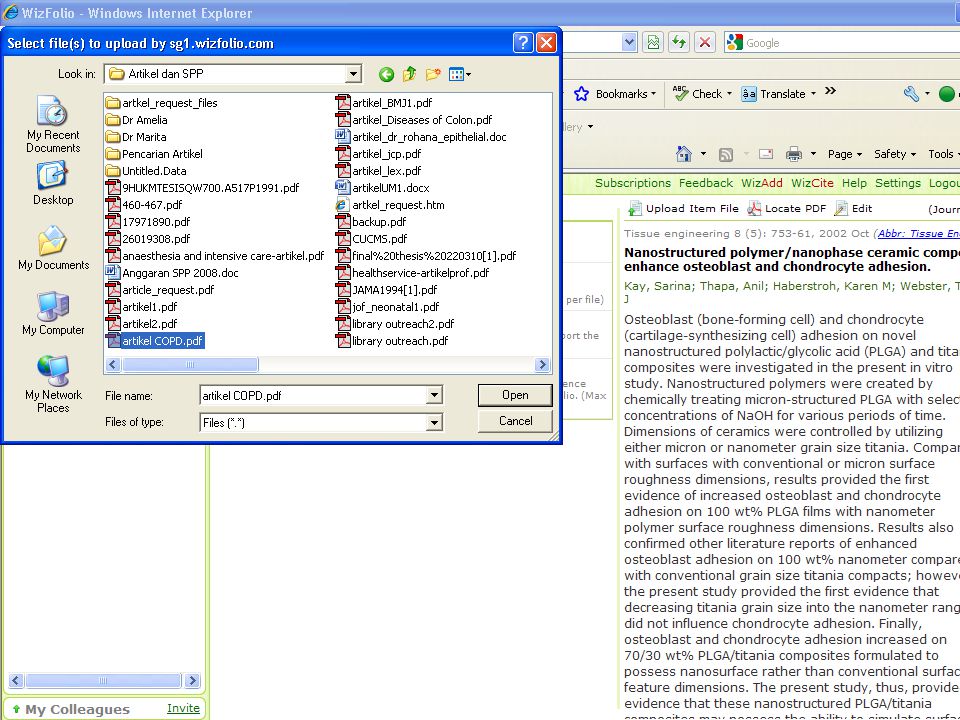Image resolution: width=960 pixels, height=720 pixels.
Task: Expand the Look in folder dropdown
Action: pos(353,75)
